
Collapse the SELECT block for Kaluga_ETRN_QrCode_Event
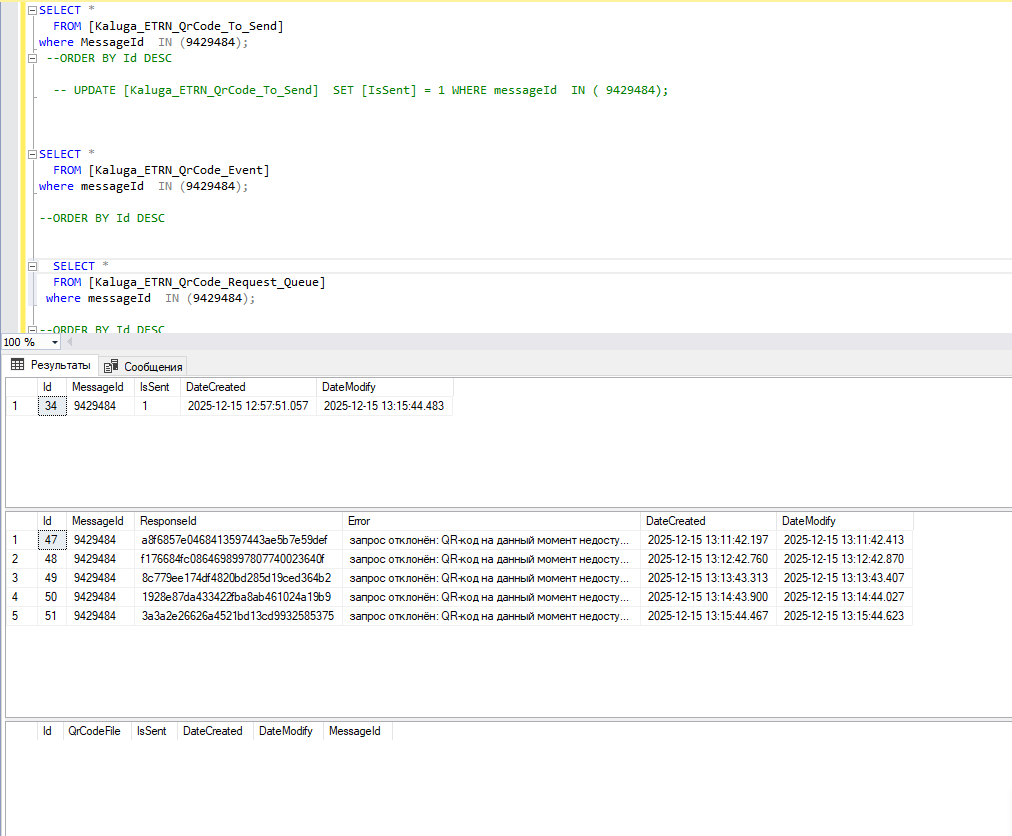click(x=32, y=154)
